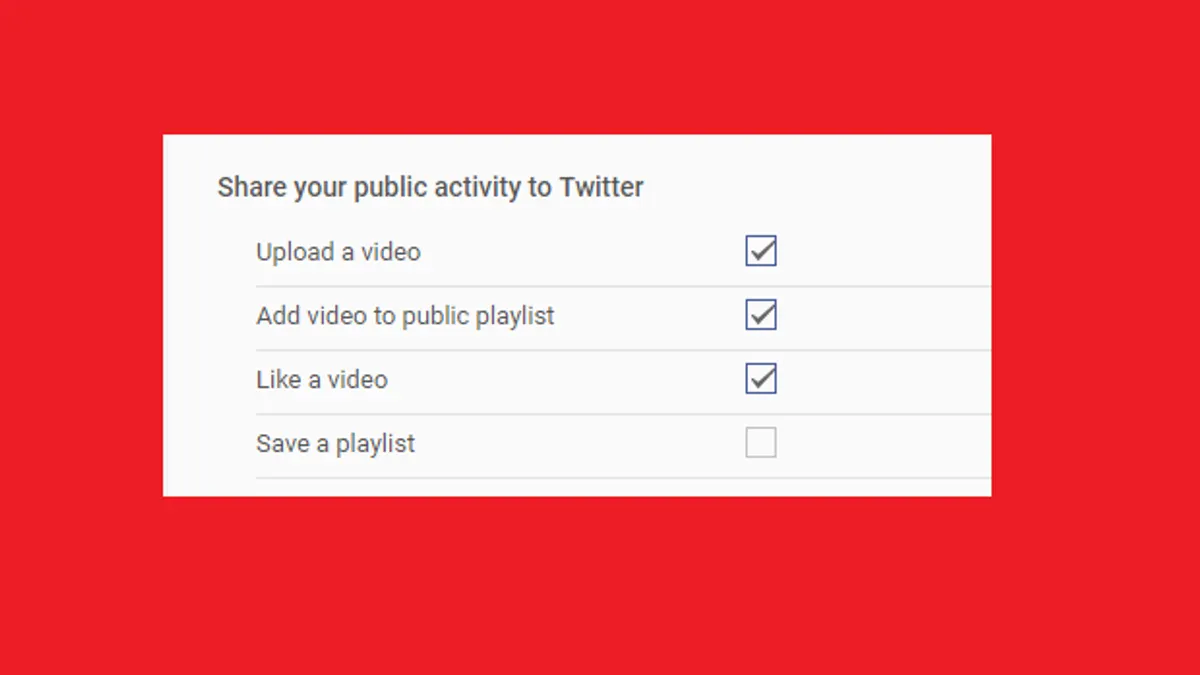Image resolution: width=1200 pixels, height=675 pixels.
Task: Click the red area right of the white panel
Action: click(x=1096, y=315)
